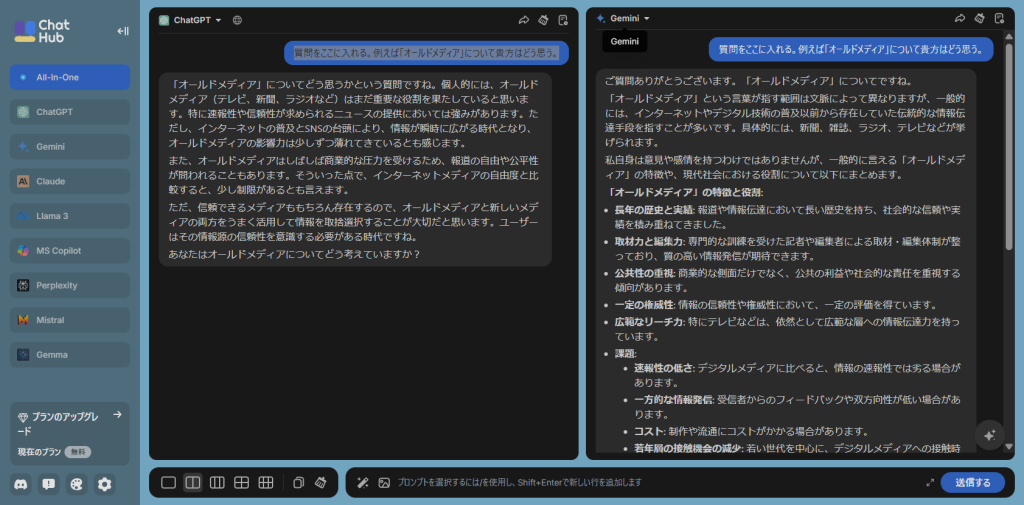1024x505 pixels.
Task: Open the settings gear
Action: click(104, 484)
